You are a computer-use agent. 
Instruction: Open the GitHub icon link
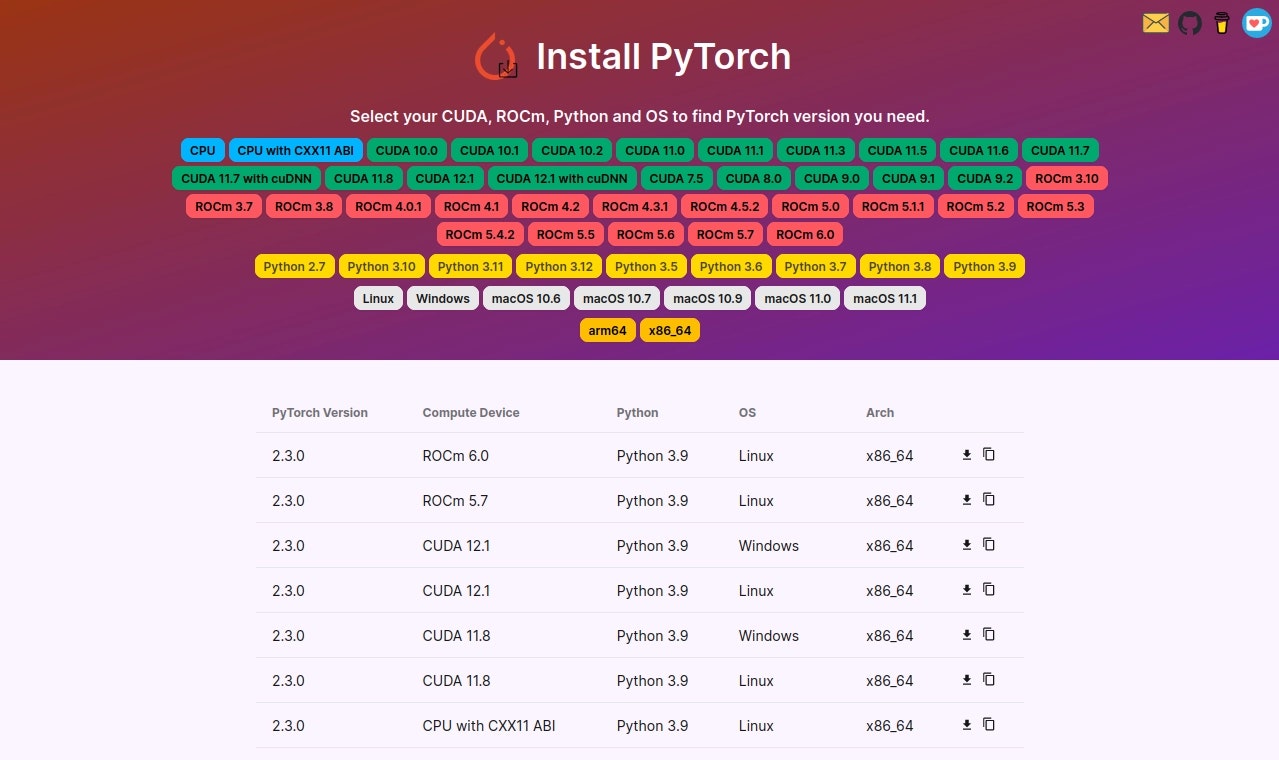click(x=1189, y=23)
